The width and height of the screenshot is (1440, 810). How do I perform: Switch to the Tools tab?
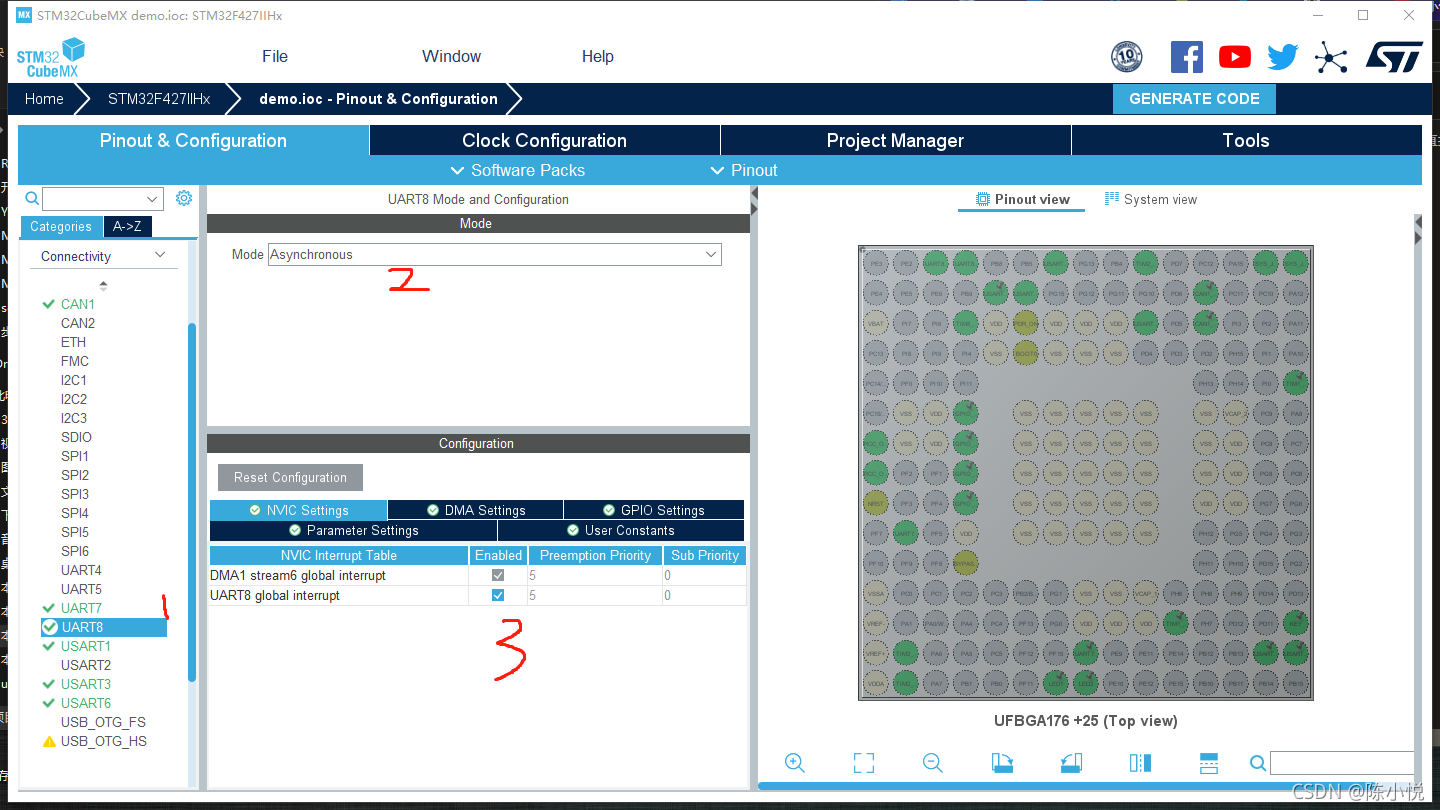point(1246,140)
